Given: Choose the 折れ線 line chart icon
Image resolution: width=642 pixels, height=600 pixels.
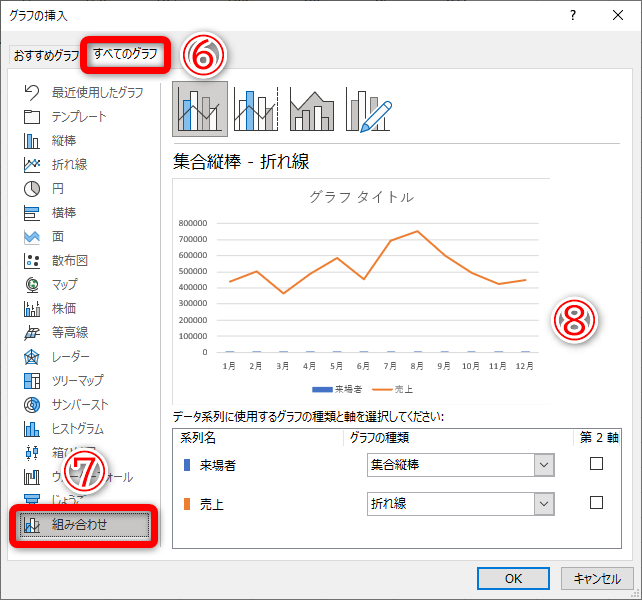Looking at the screenshot, I should tap(32, 165).
